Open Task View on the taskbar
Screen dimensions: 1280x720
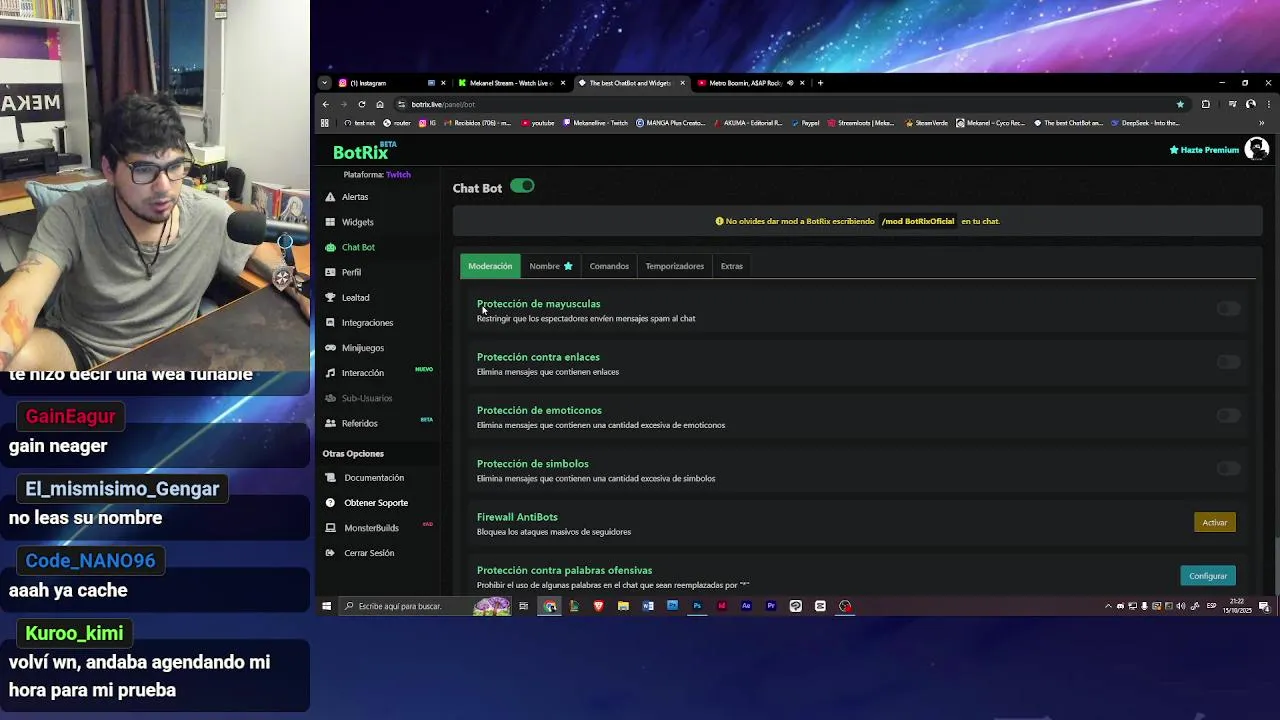(523, 606)
